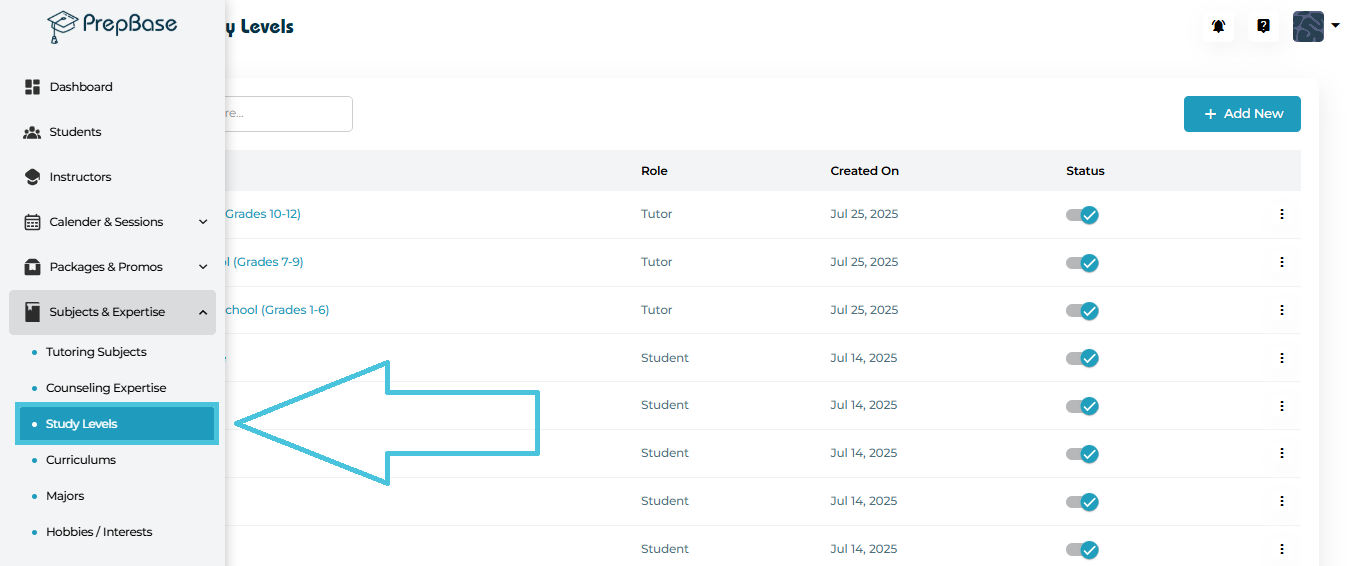Expand the Calender & Sessions submenu chevron

coord(203,222)
